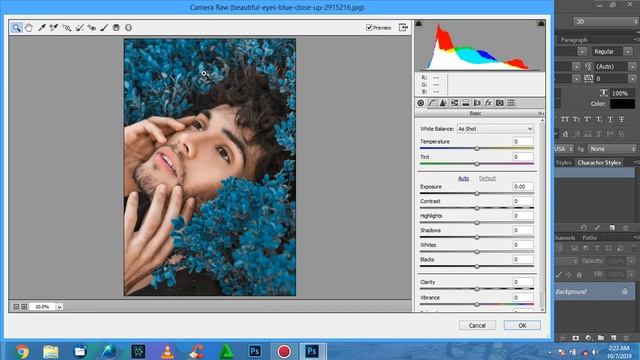Open the anti-aliasing None dropdown
Image resolution: width=640 pixels, height=360 pixels.
click(x=612, y=149)
